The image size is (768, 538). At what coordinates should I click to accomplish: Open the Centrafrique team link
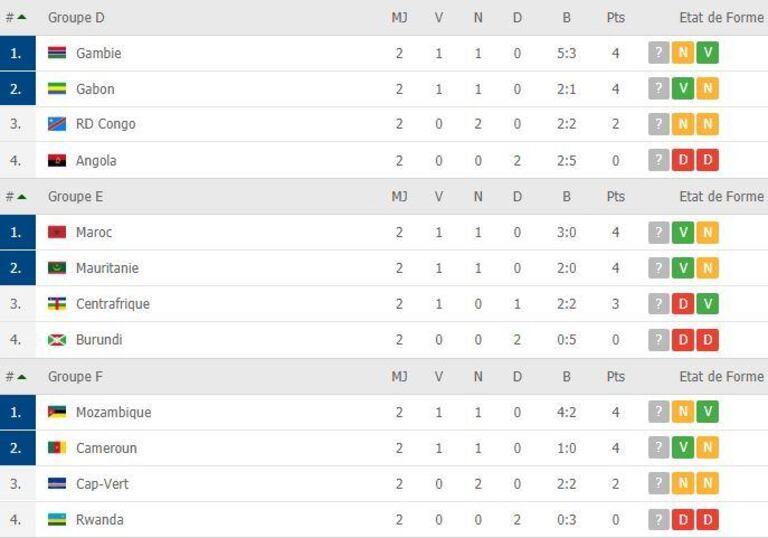point(113,304)
